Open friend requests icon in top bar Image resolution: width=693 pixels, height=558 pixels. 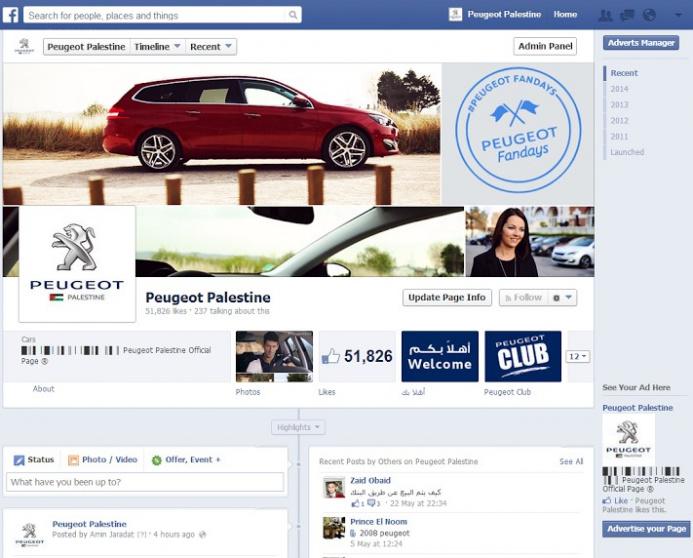(605, 15)
